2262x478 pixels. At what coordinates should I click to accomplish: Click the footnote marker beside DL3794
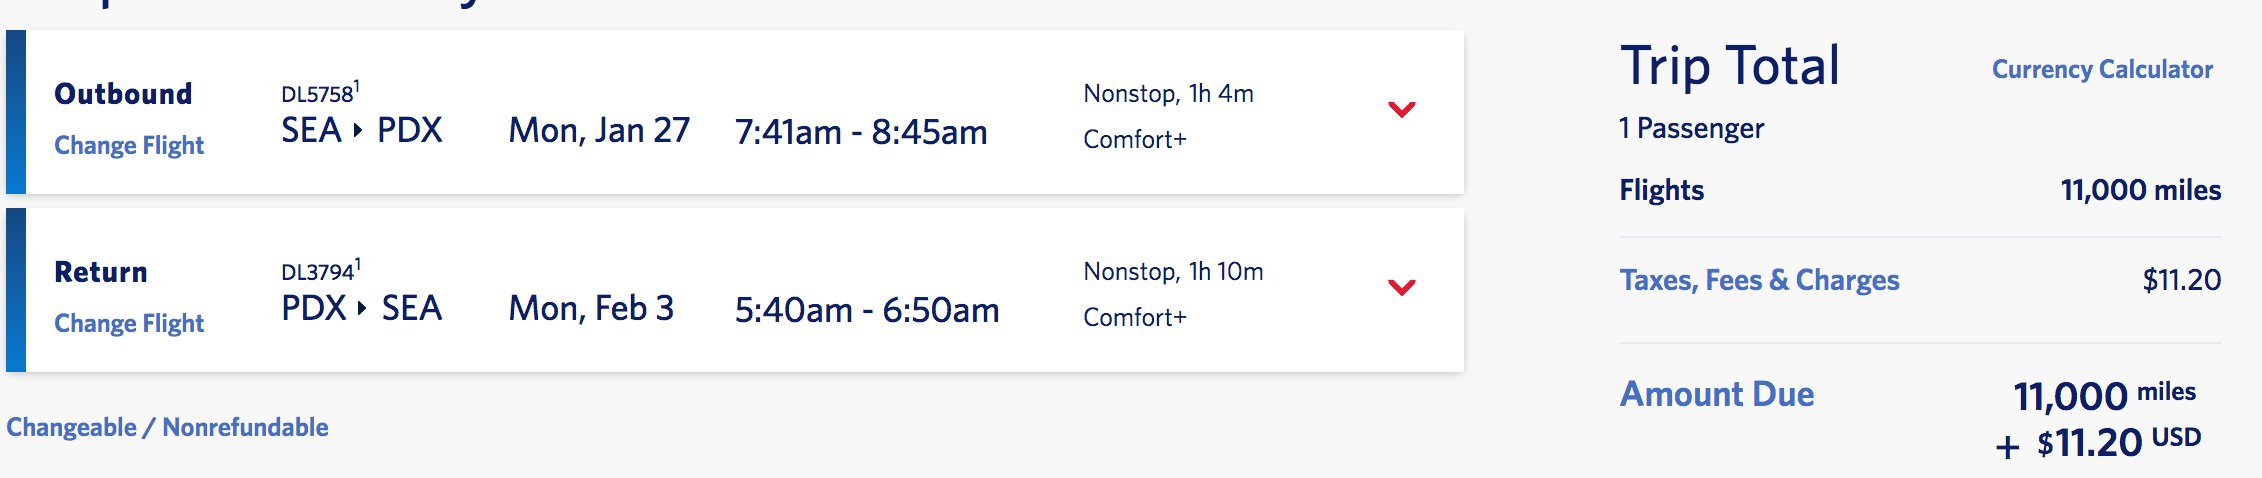tap(358, 264)
